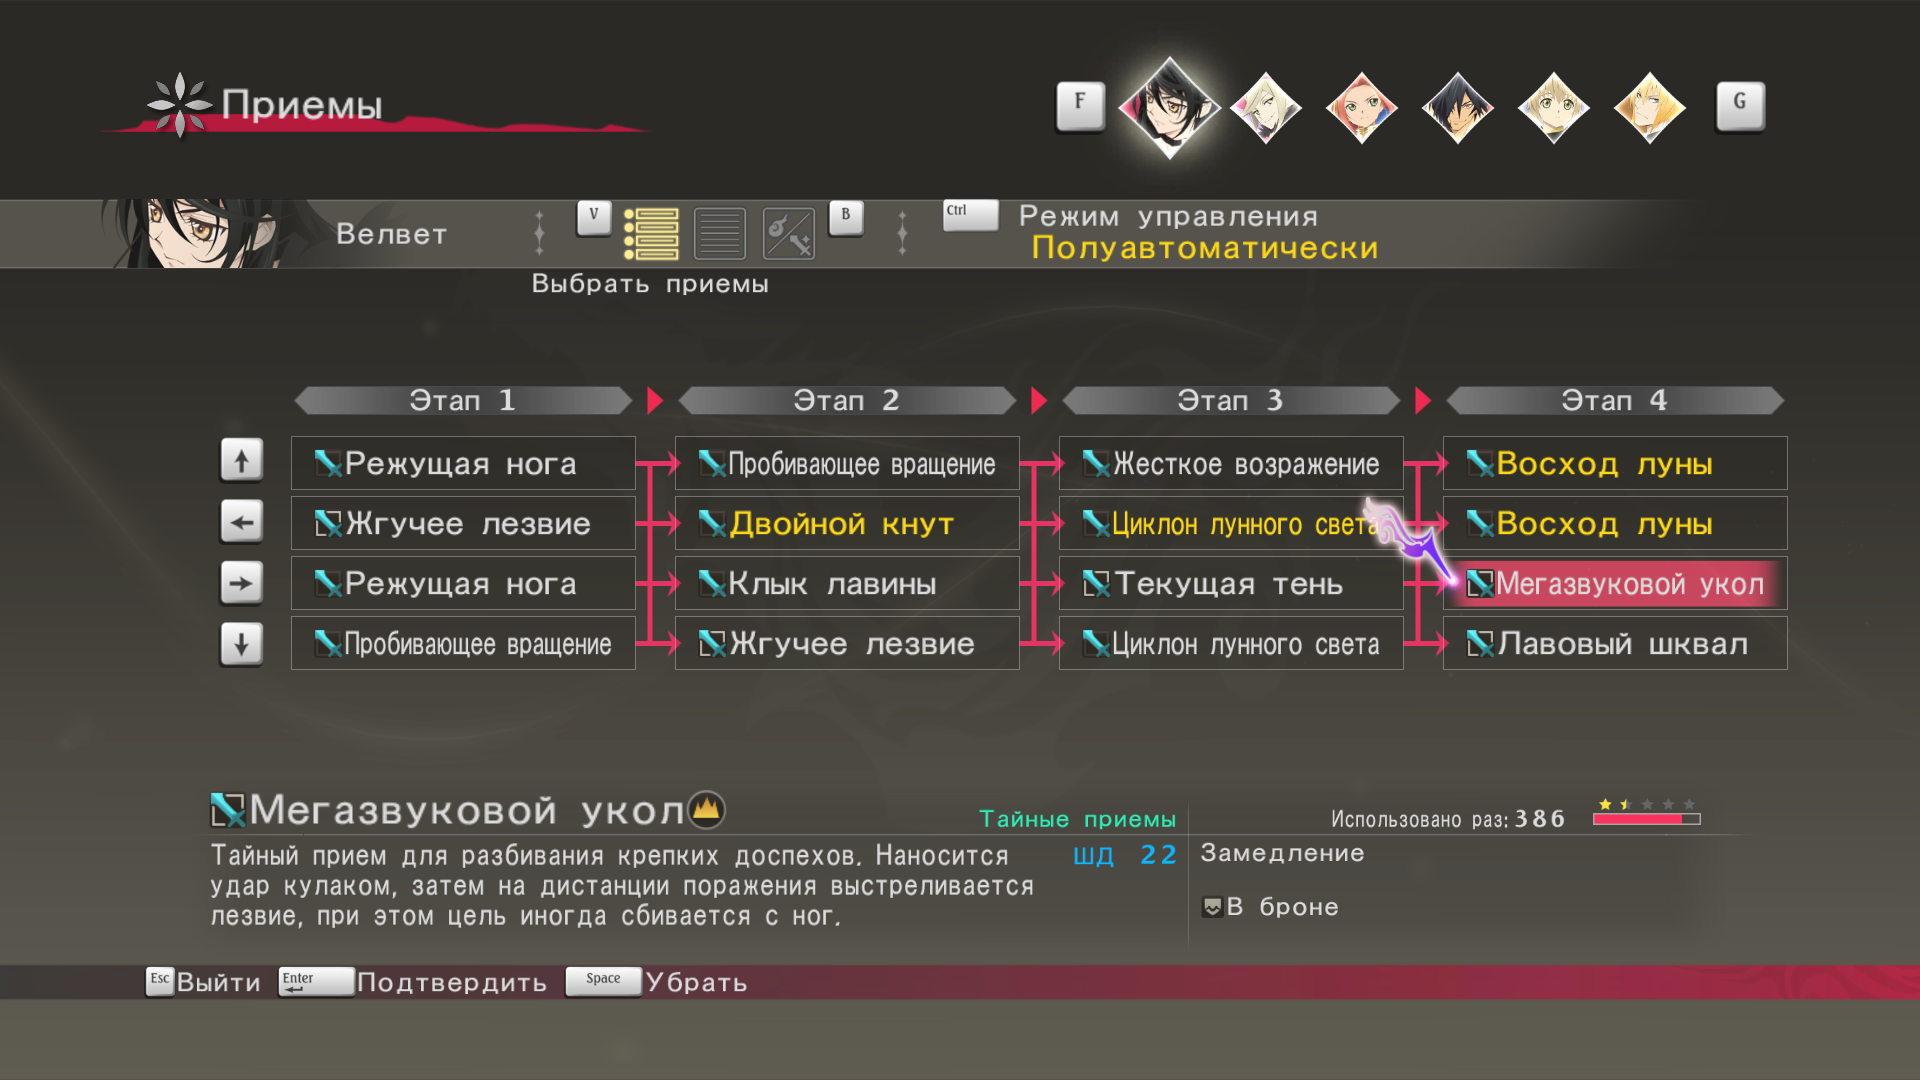Click the left arrow direction button
Screen dimensions: 1920x1080
tap(242, 522)
